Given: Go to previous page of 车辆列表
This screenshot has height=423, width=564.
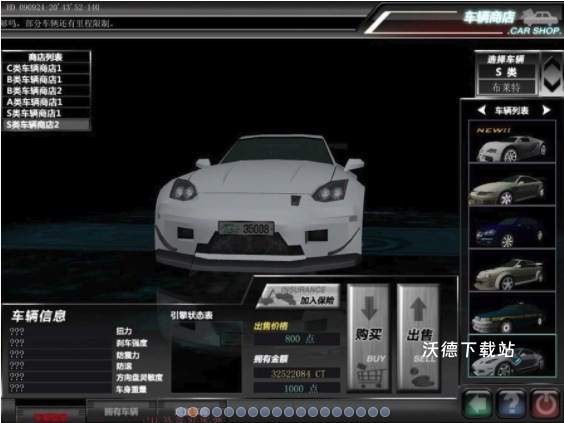Looking at the screenshot, I should coord(482,110).
